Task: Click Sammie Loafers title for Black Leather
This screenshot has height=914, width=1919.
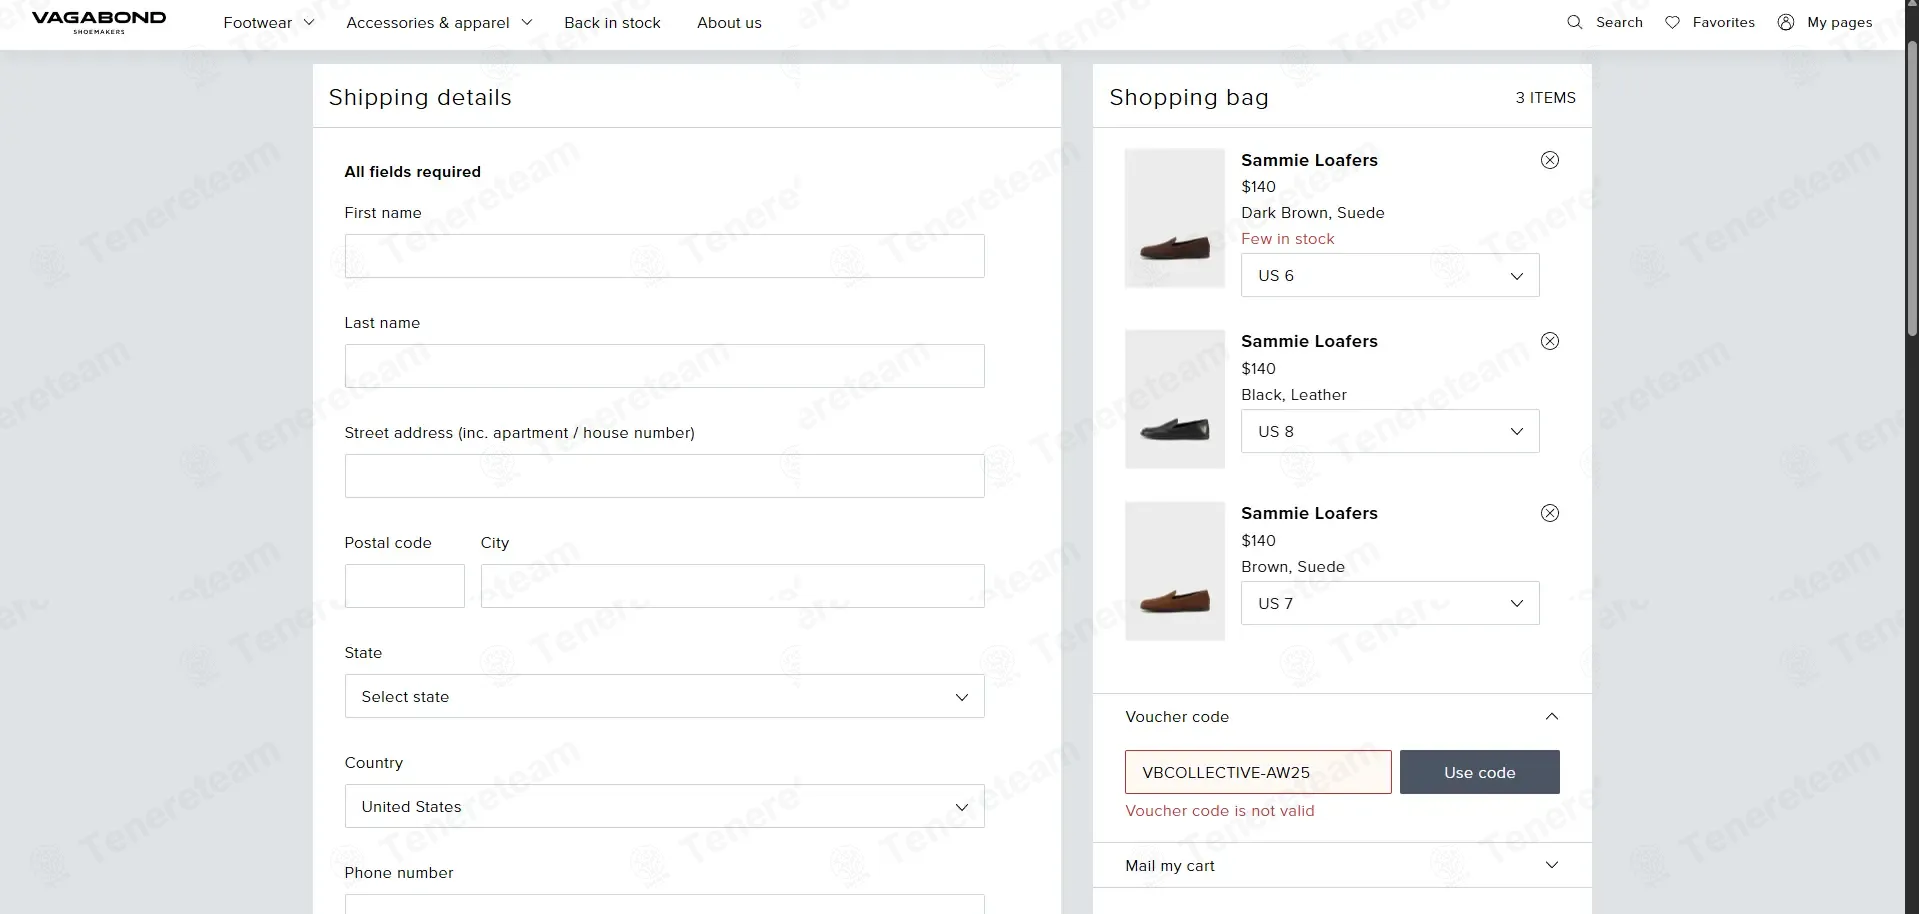Action: [x=1309, y=341]
